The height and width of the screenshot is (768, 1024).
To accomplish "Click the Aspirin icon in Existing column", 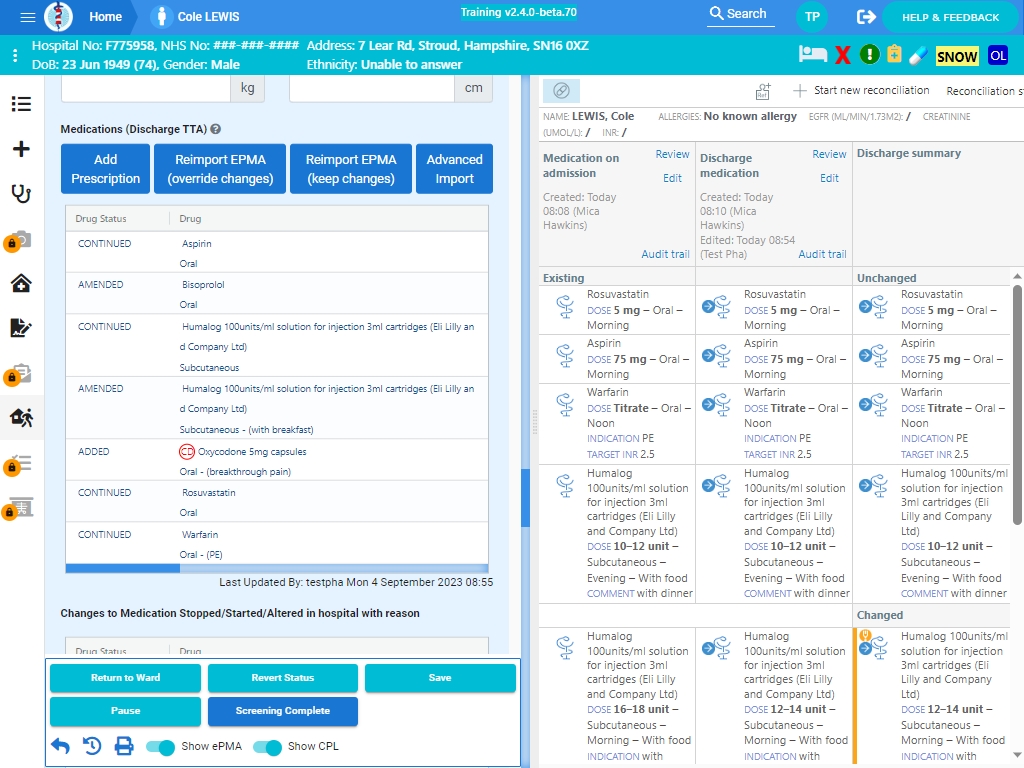I will [565, 356].
